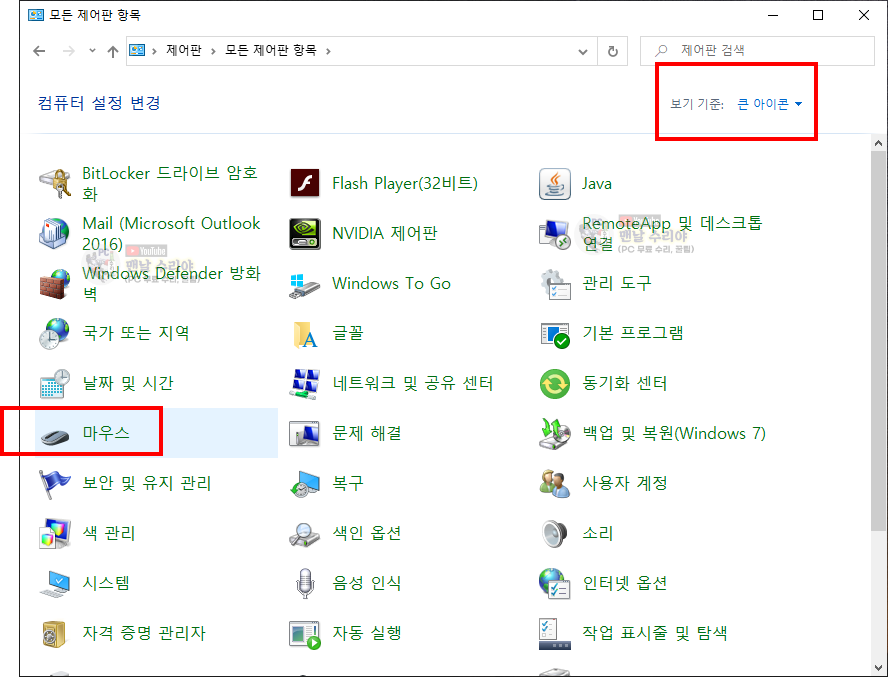The image size is (888, 677).
Task: Open the 시스템 computer icon
Action: tap(55, 584)
